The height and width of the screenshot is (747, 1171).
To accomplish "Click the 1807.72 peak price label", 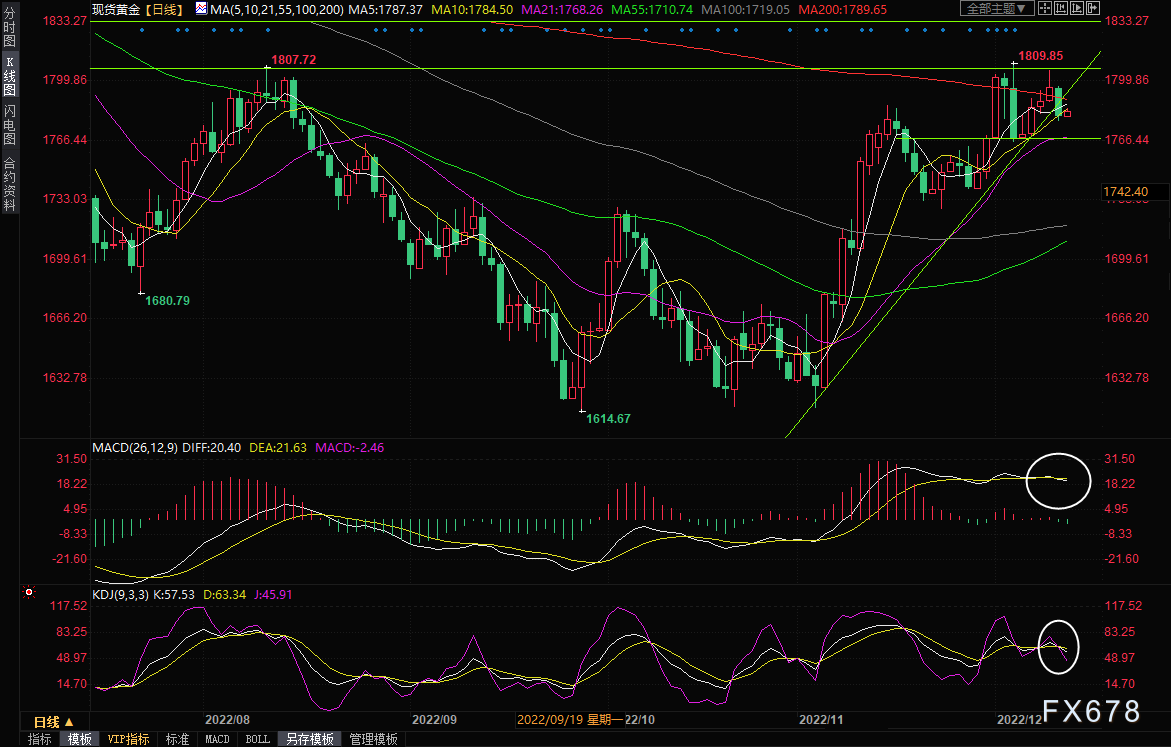I will pos(293,60).
